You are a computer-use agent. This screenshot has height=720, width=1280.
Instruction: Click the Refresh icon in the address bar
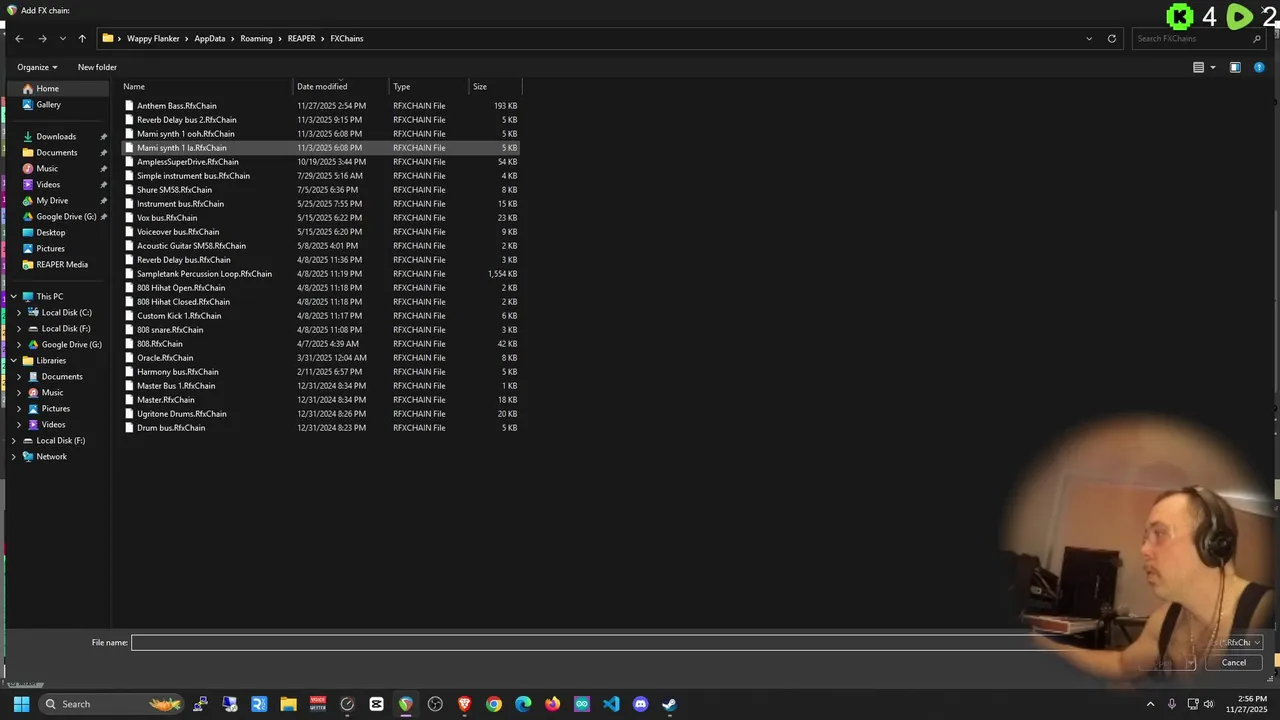tap(1112, 38)
